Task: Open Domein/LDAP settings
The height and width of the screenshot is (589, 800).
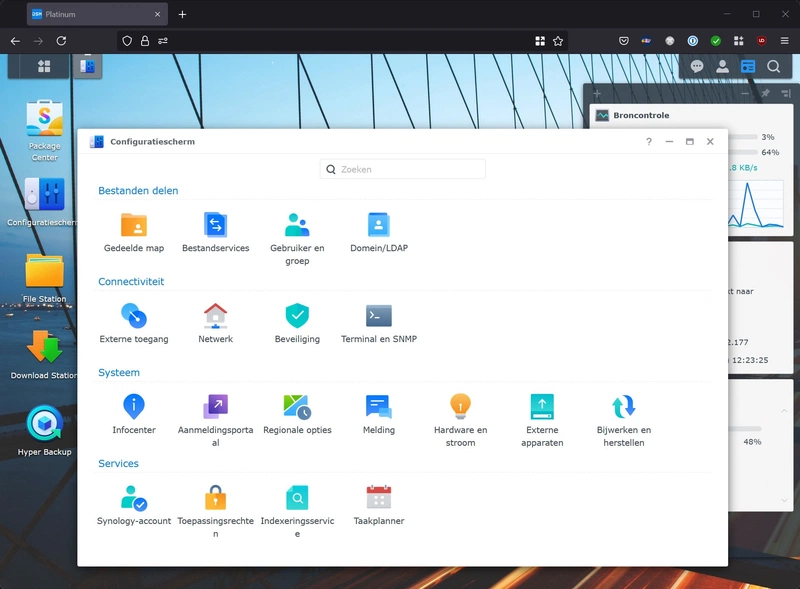Action: tap(378, 222)
